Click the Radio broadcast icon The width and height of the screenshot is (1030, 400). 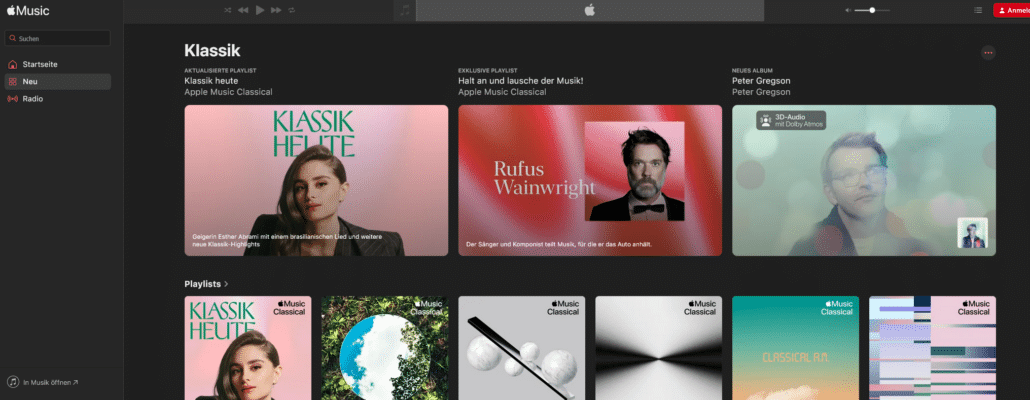pyautogui.click(x=12, y=99)
